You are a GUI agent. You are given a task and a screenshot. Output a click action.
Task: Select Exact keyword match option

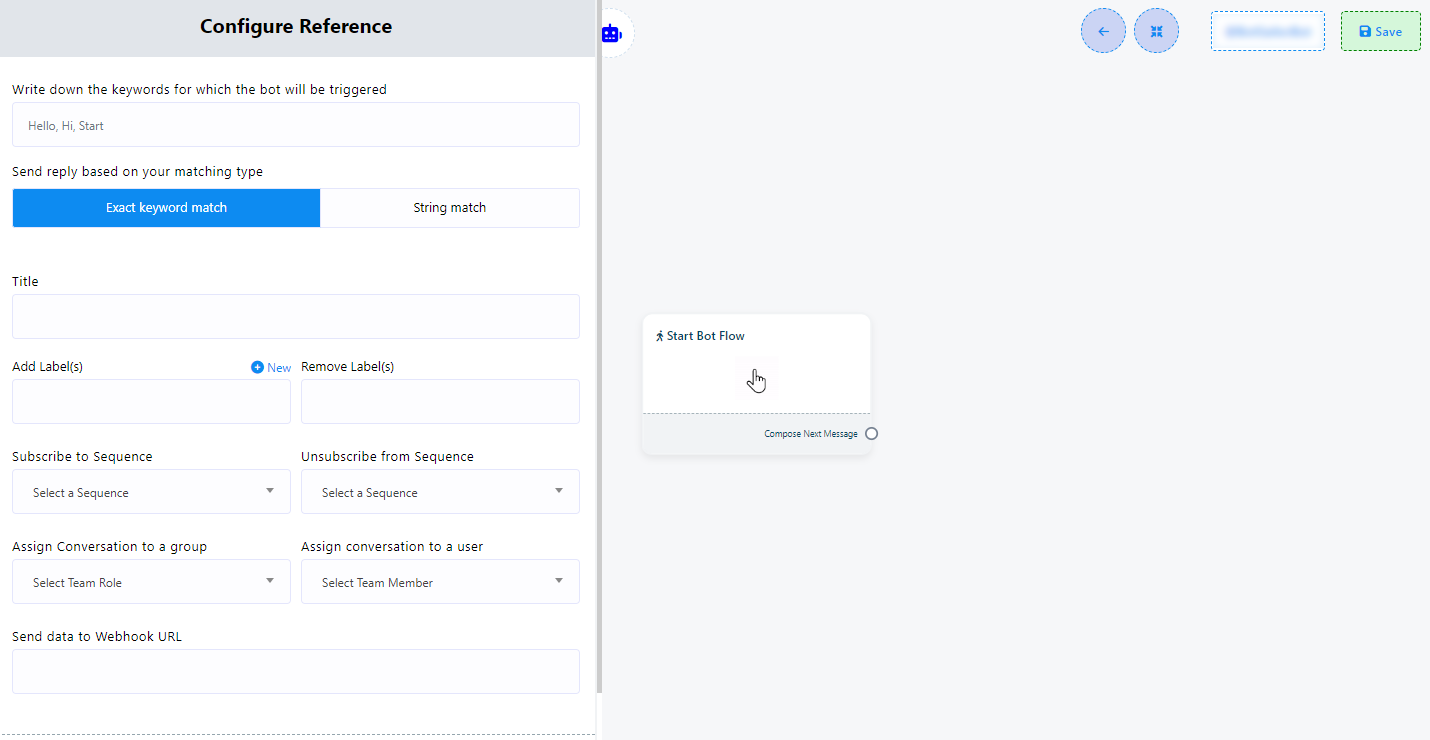coord(166,208)
